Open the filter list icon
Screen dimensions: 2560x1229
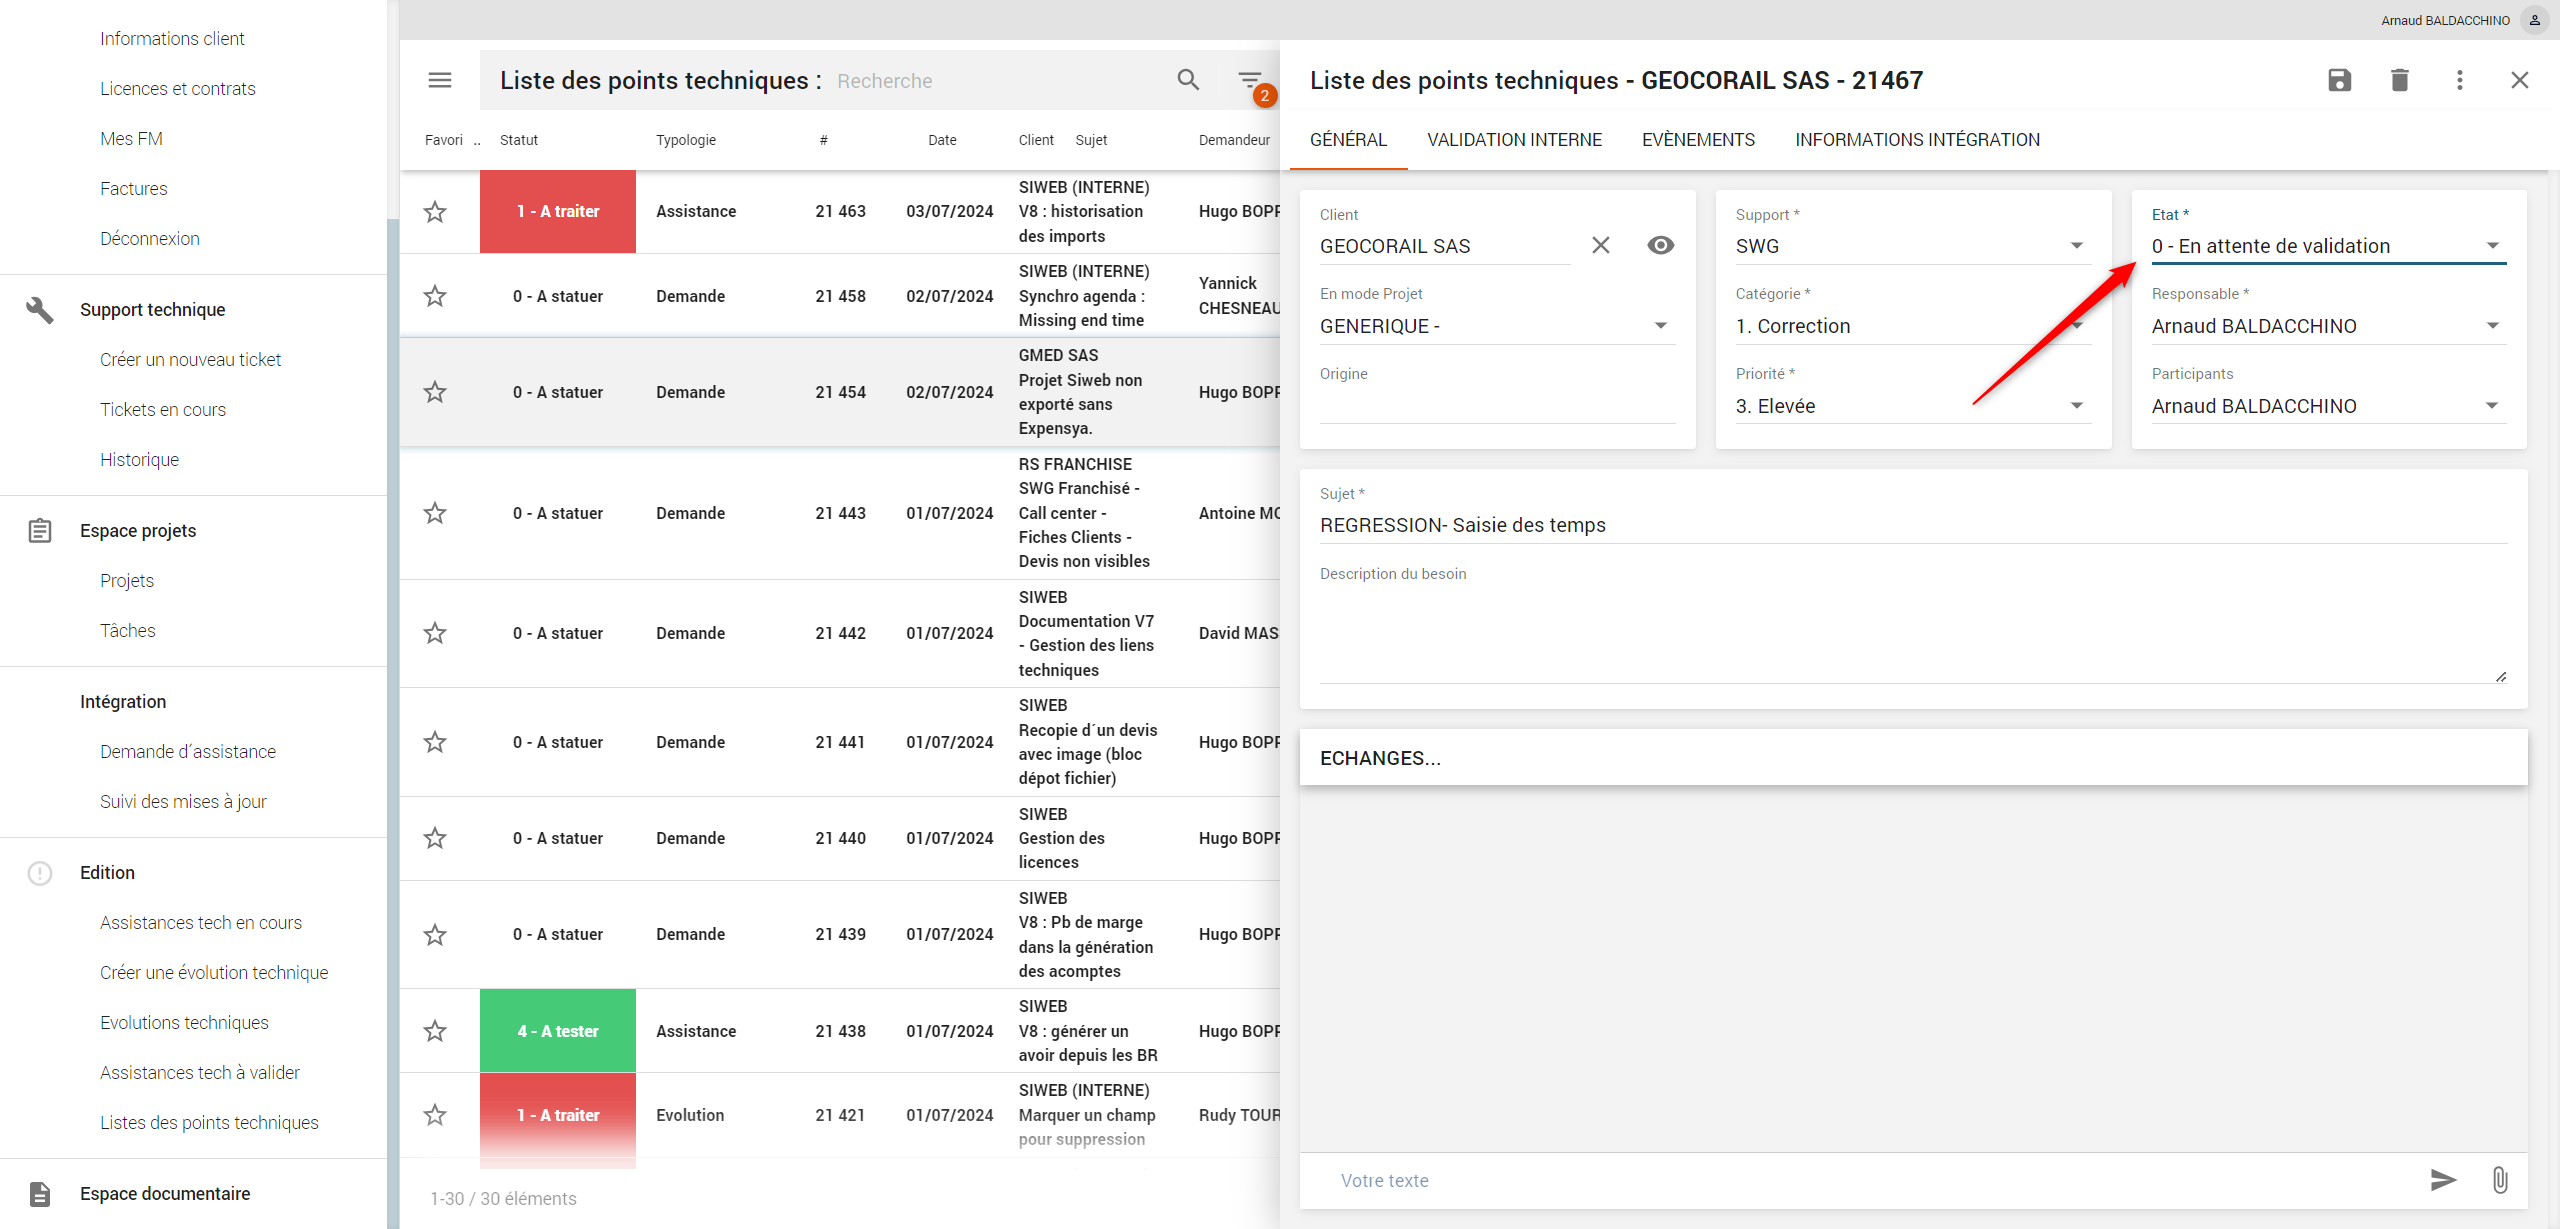coord(1250,80)
